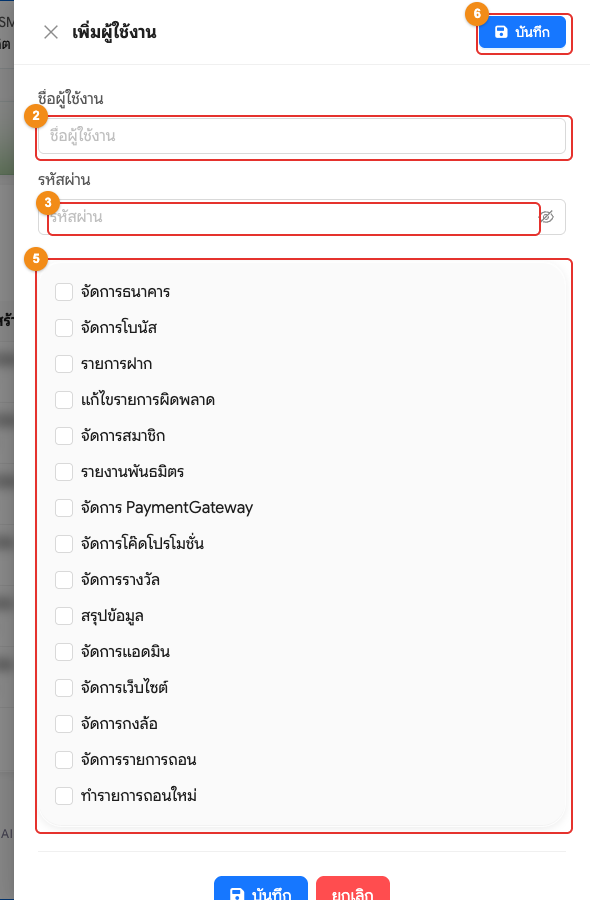Enable the จัดการแอดมิน checkbox
The image size is (590, 900).
click(64, 652)
